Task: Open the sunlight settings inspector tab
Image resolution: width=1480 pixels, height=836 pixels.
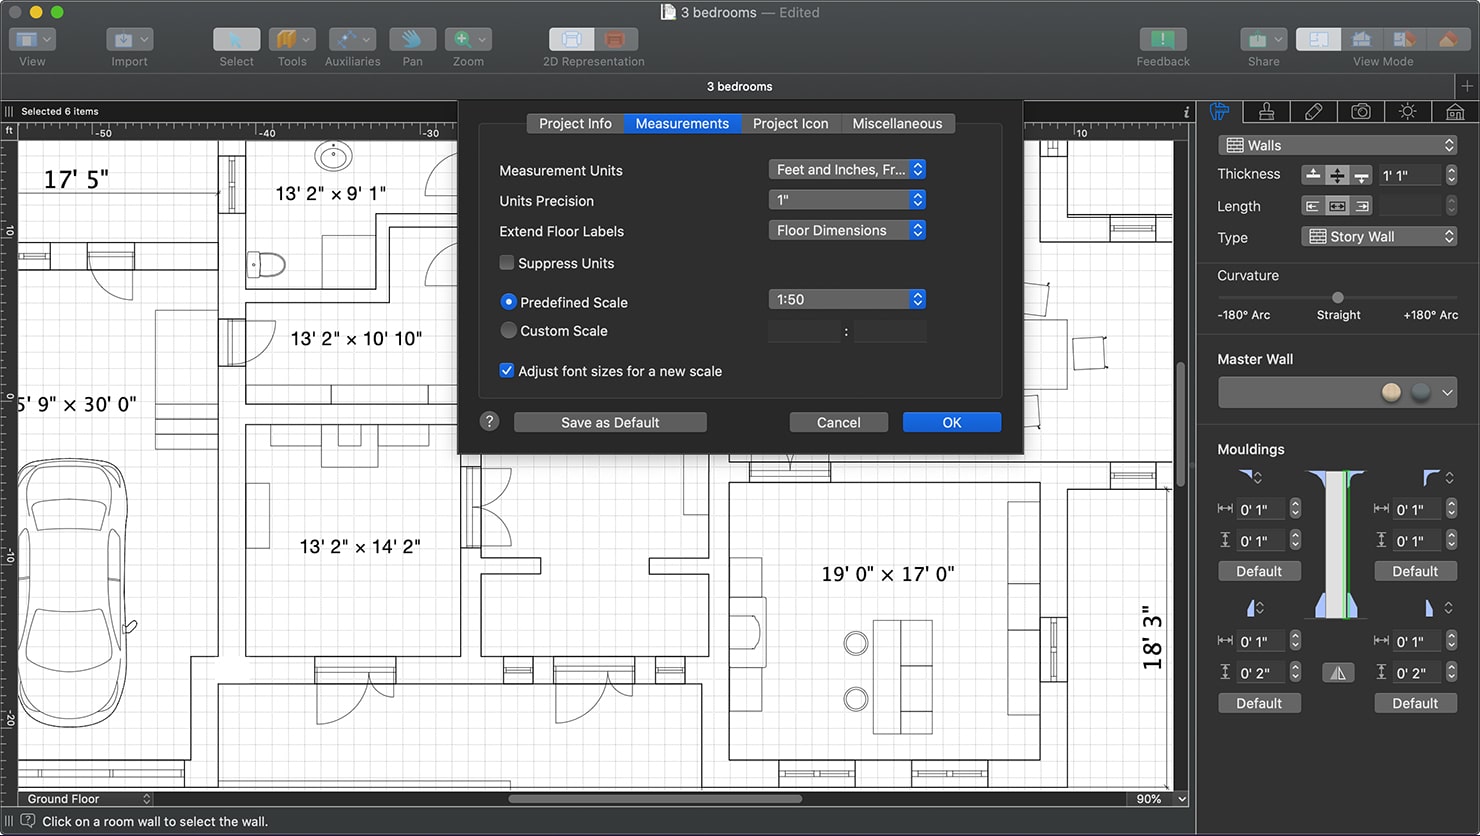Action: click(1407, 111)
